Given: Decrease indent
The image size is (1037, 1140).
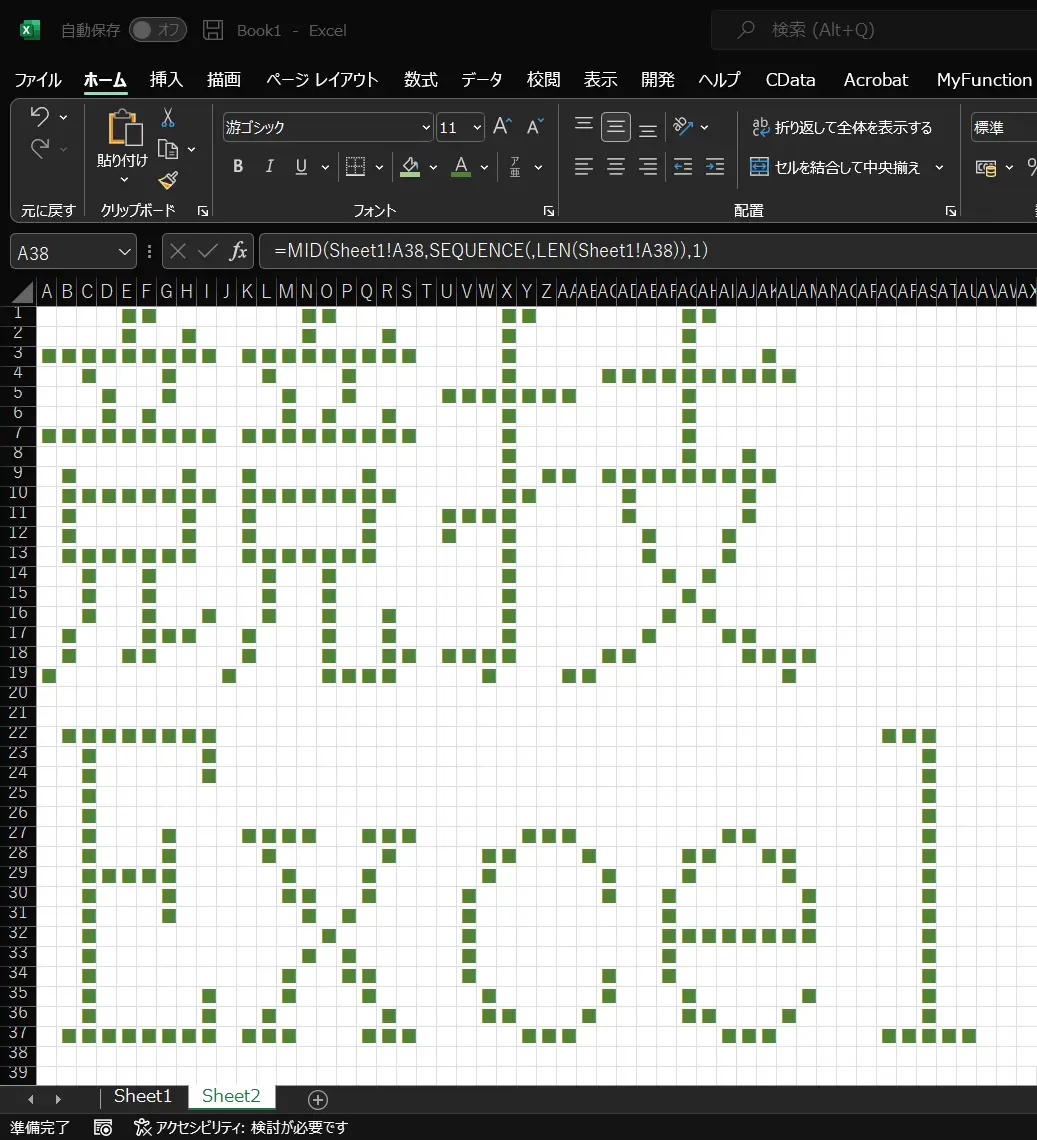Looking at the screenshot, I should (683, 166).
